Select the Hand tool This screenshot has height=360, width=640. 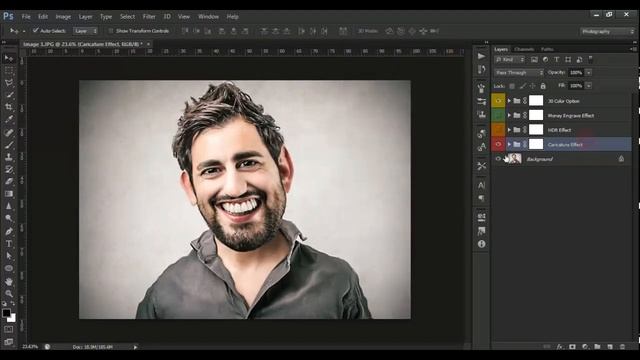tap(9, 282)
